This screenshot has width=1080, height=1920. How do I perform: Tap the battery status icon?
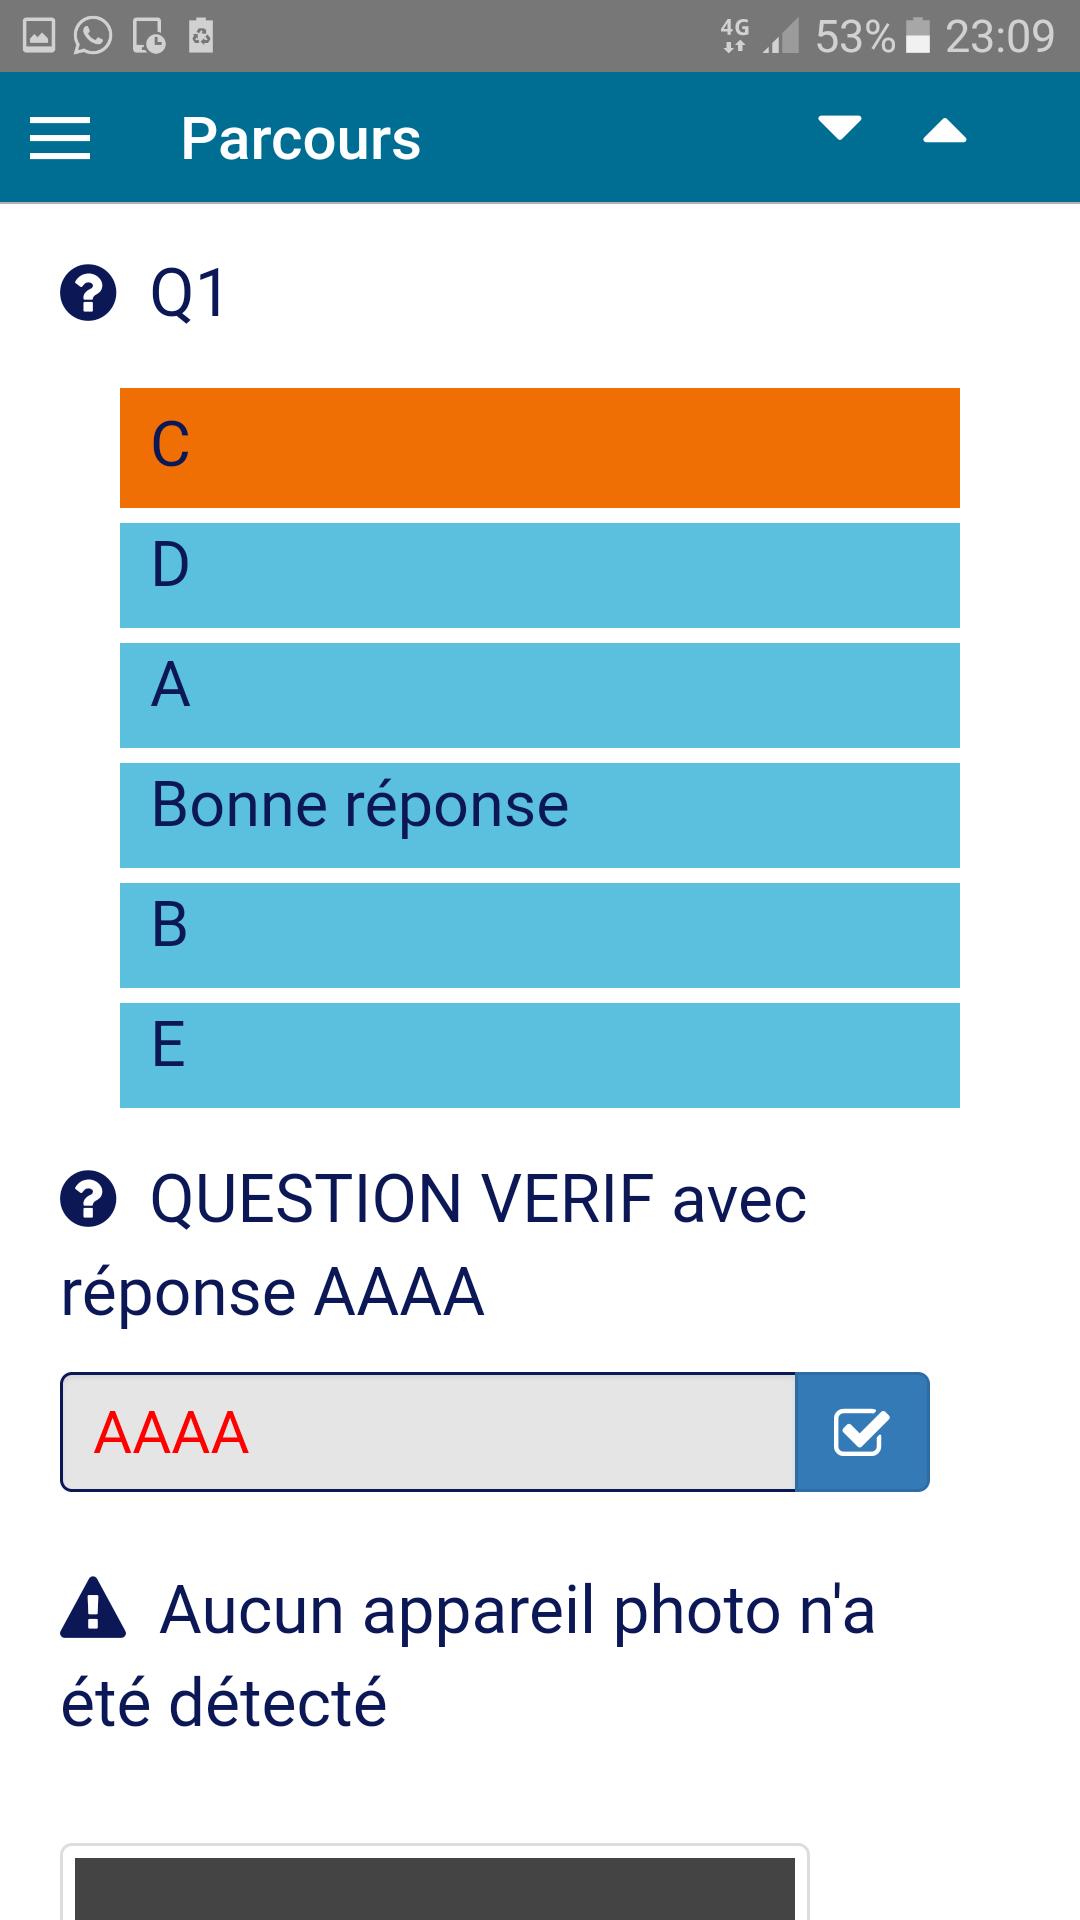point(917,36)
